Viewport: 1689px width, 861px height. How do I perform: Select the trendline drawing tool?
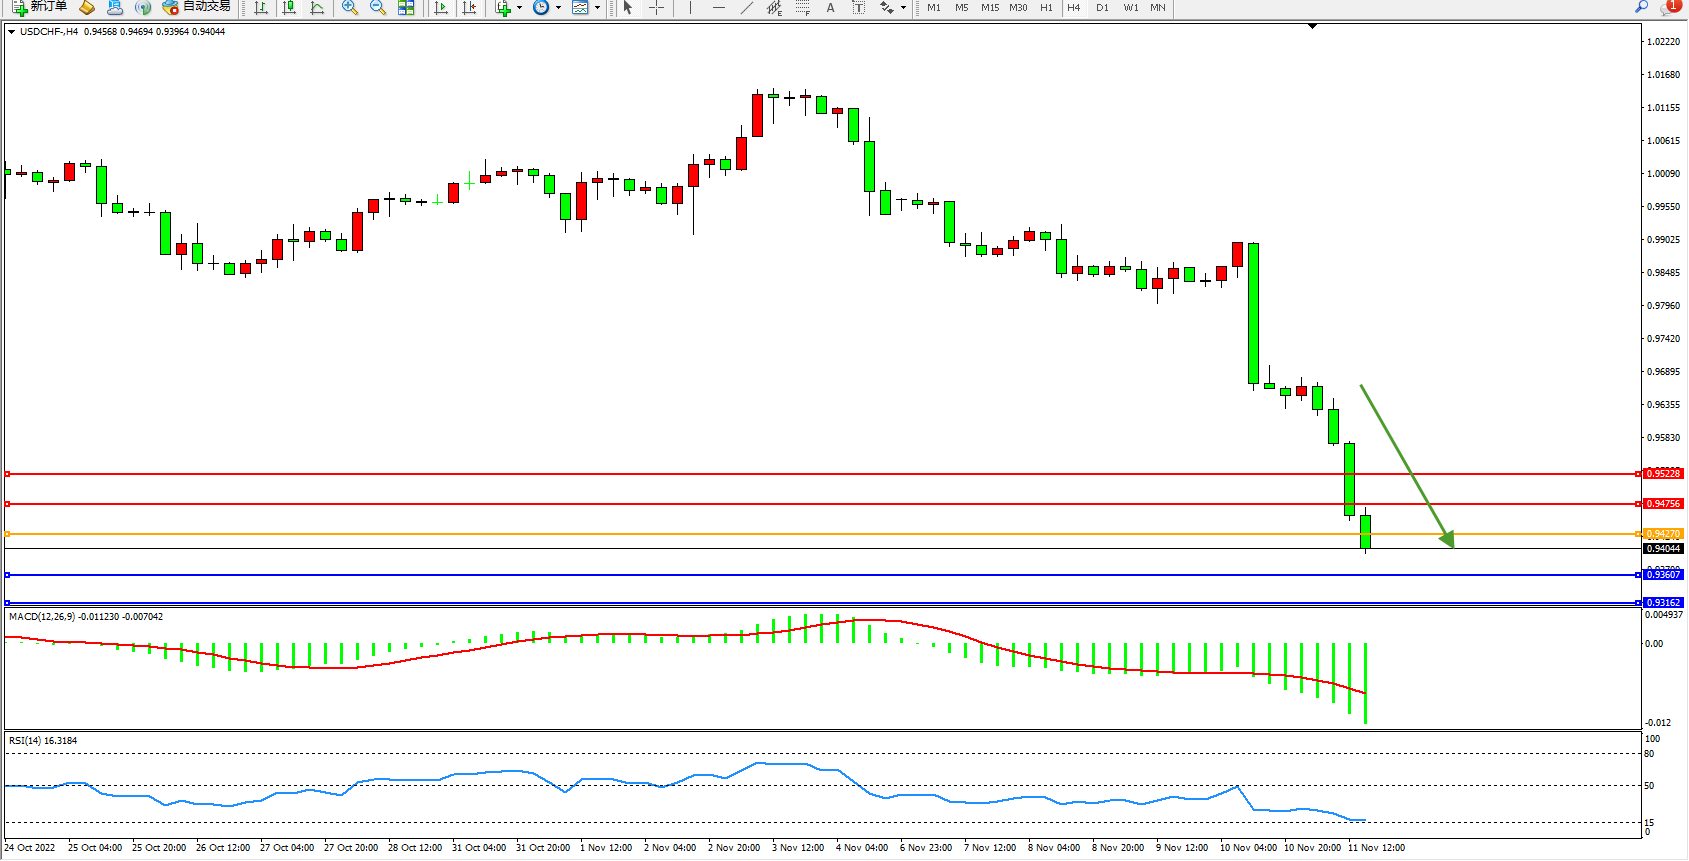tap(746, 7)
